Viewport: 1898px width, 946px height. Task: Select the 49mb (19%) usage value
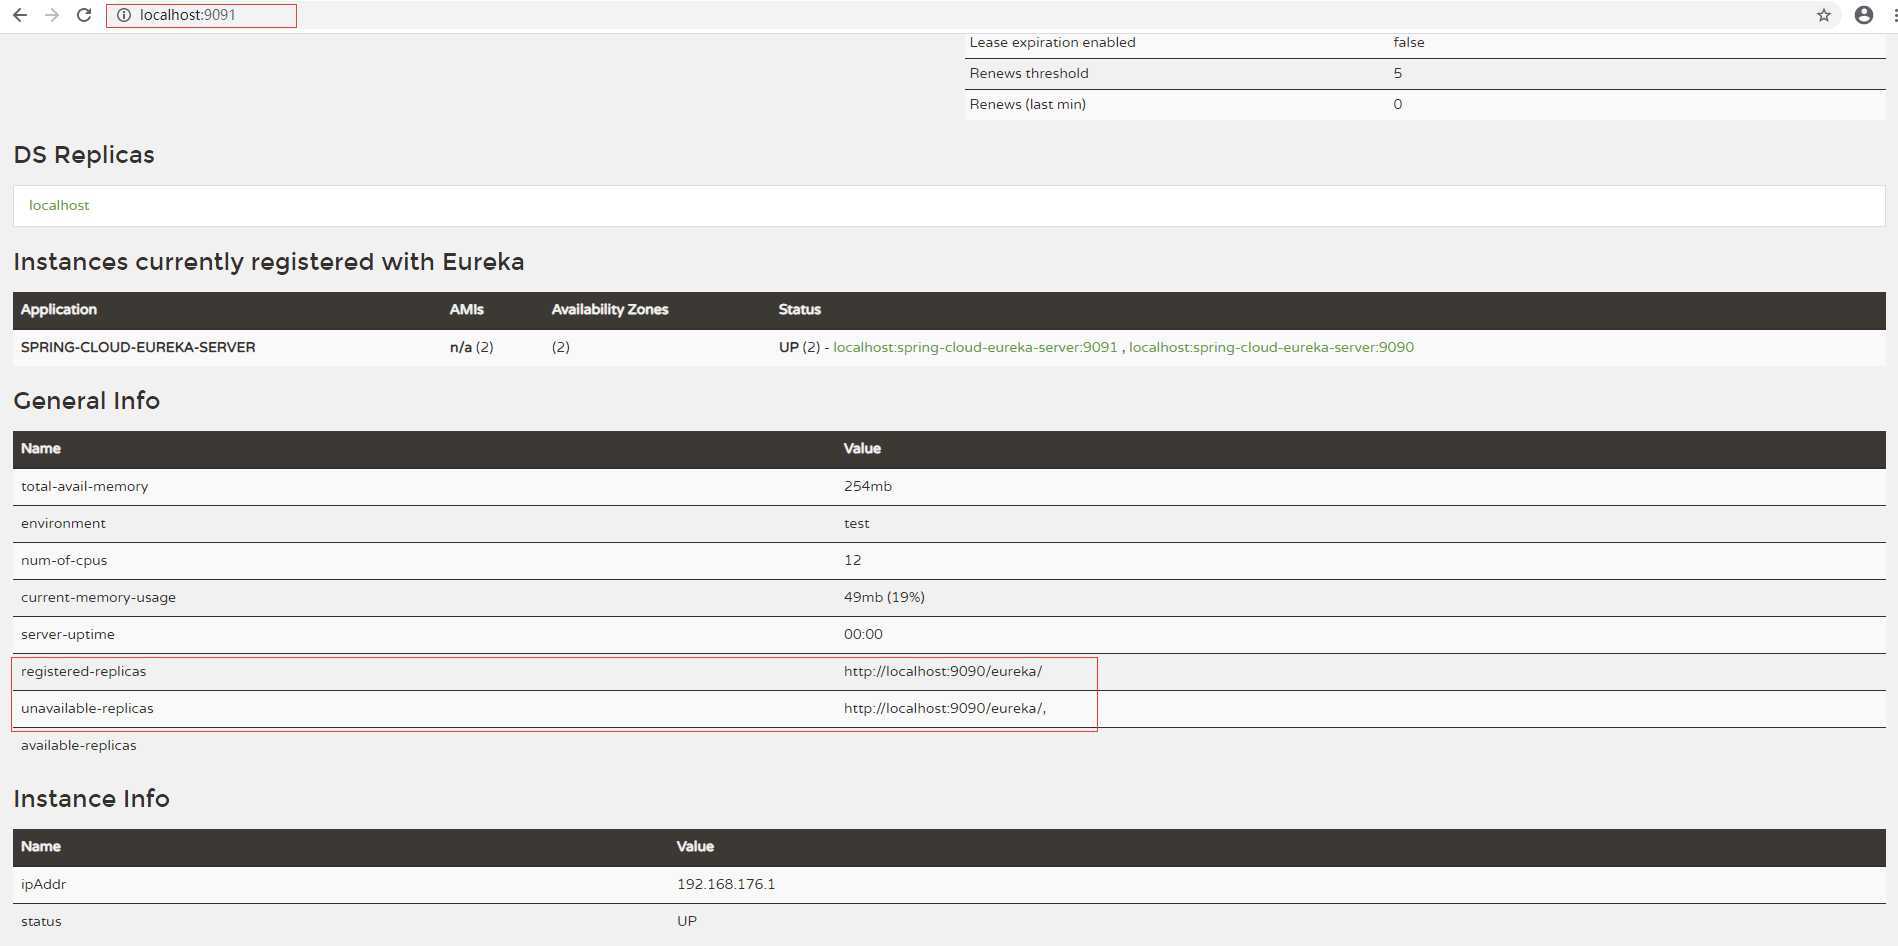click(884, 597)
